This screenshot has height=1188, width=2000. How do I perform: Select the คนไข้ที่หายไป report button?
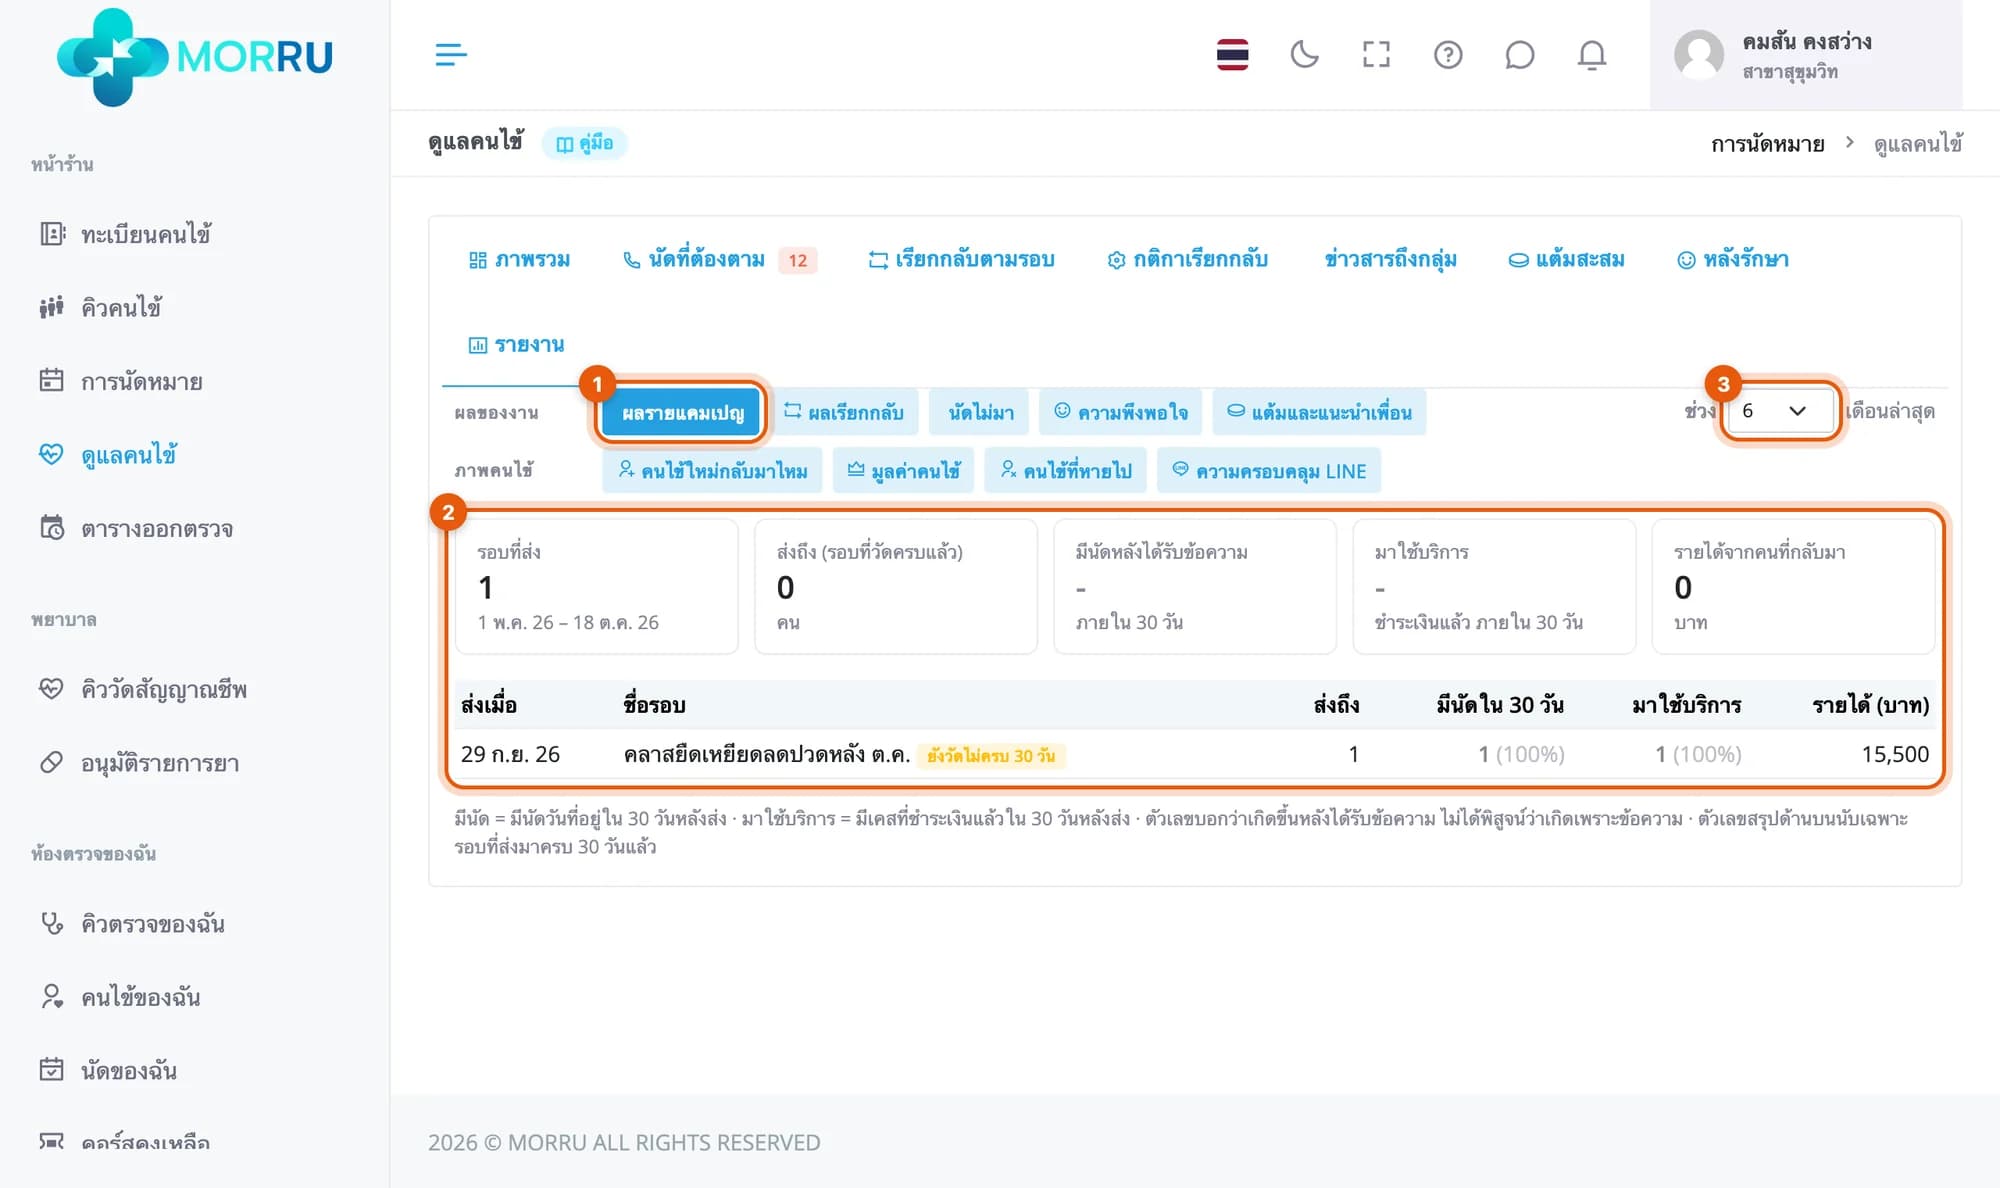click(x=1065, y=471)
